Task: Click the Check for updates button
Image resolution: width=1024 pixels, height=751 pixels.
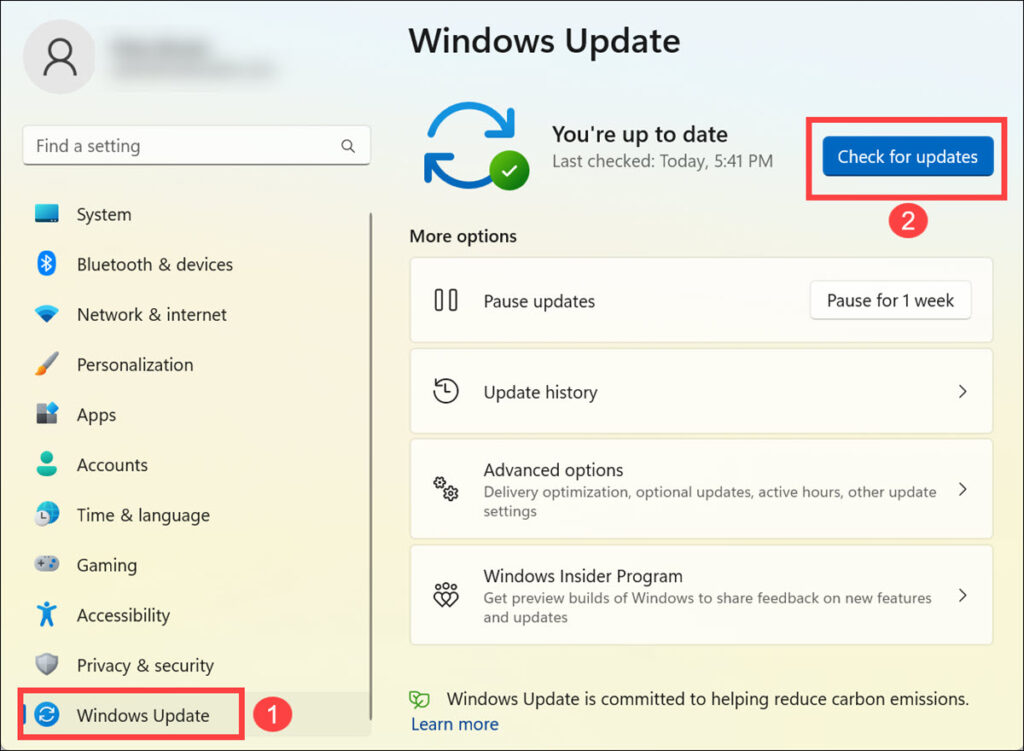Action: [906, 156]
